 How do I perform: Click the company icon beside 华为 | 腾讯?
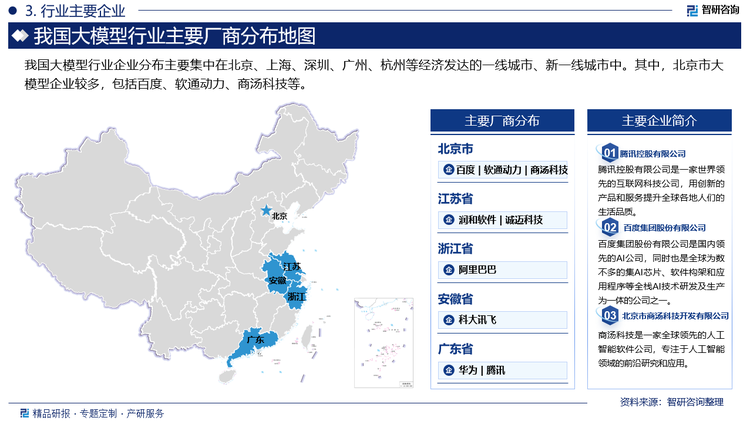pyautogui.click(x=448, y=370)
